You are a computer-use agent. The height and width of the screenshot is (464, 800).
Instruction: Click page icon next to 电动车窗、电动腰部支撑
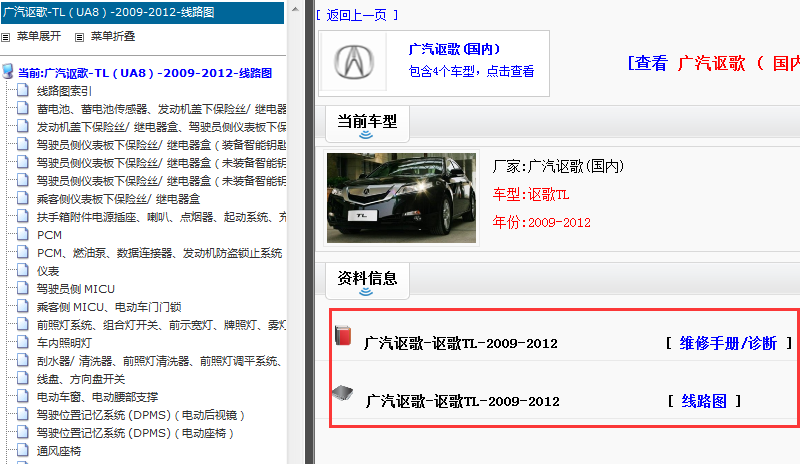pos(22,396)
